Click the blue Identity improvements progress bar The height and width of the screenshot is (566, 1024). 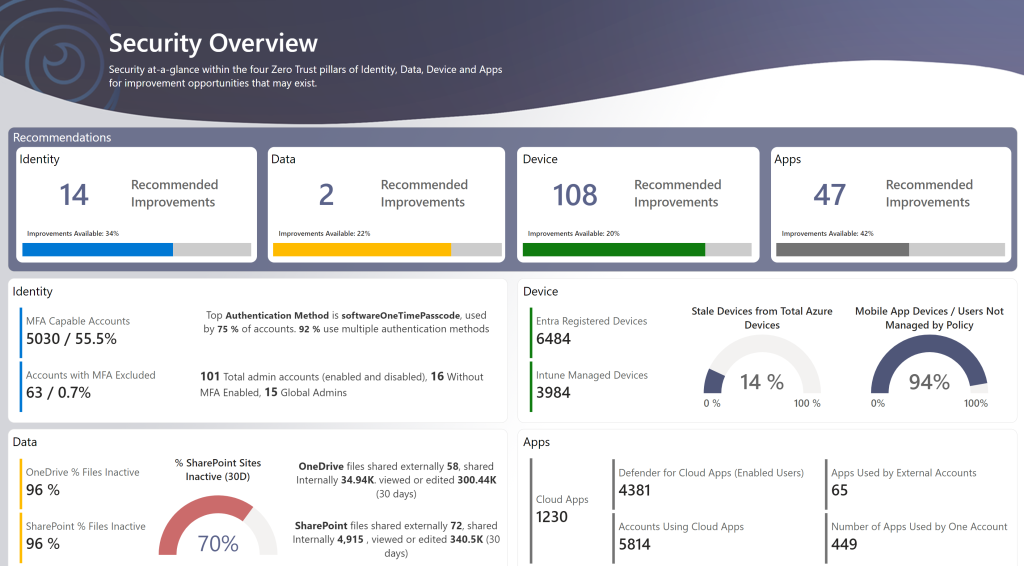point(98,249)
